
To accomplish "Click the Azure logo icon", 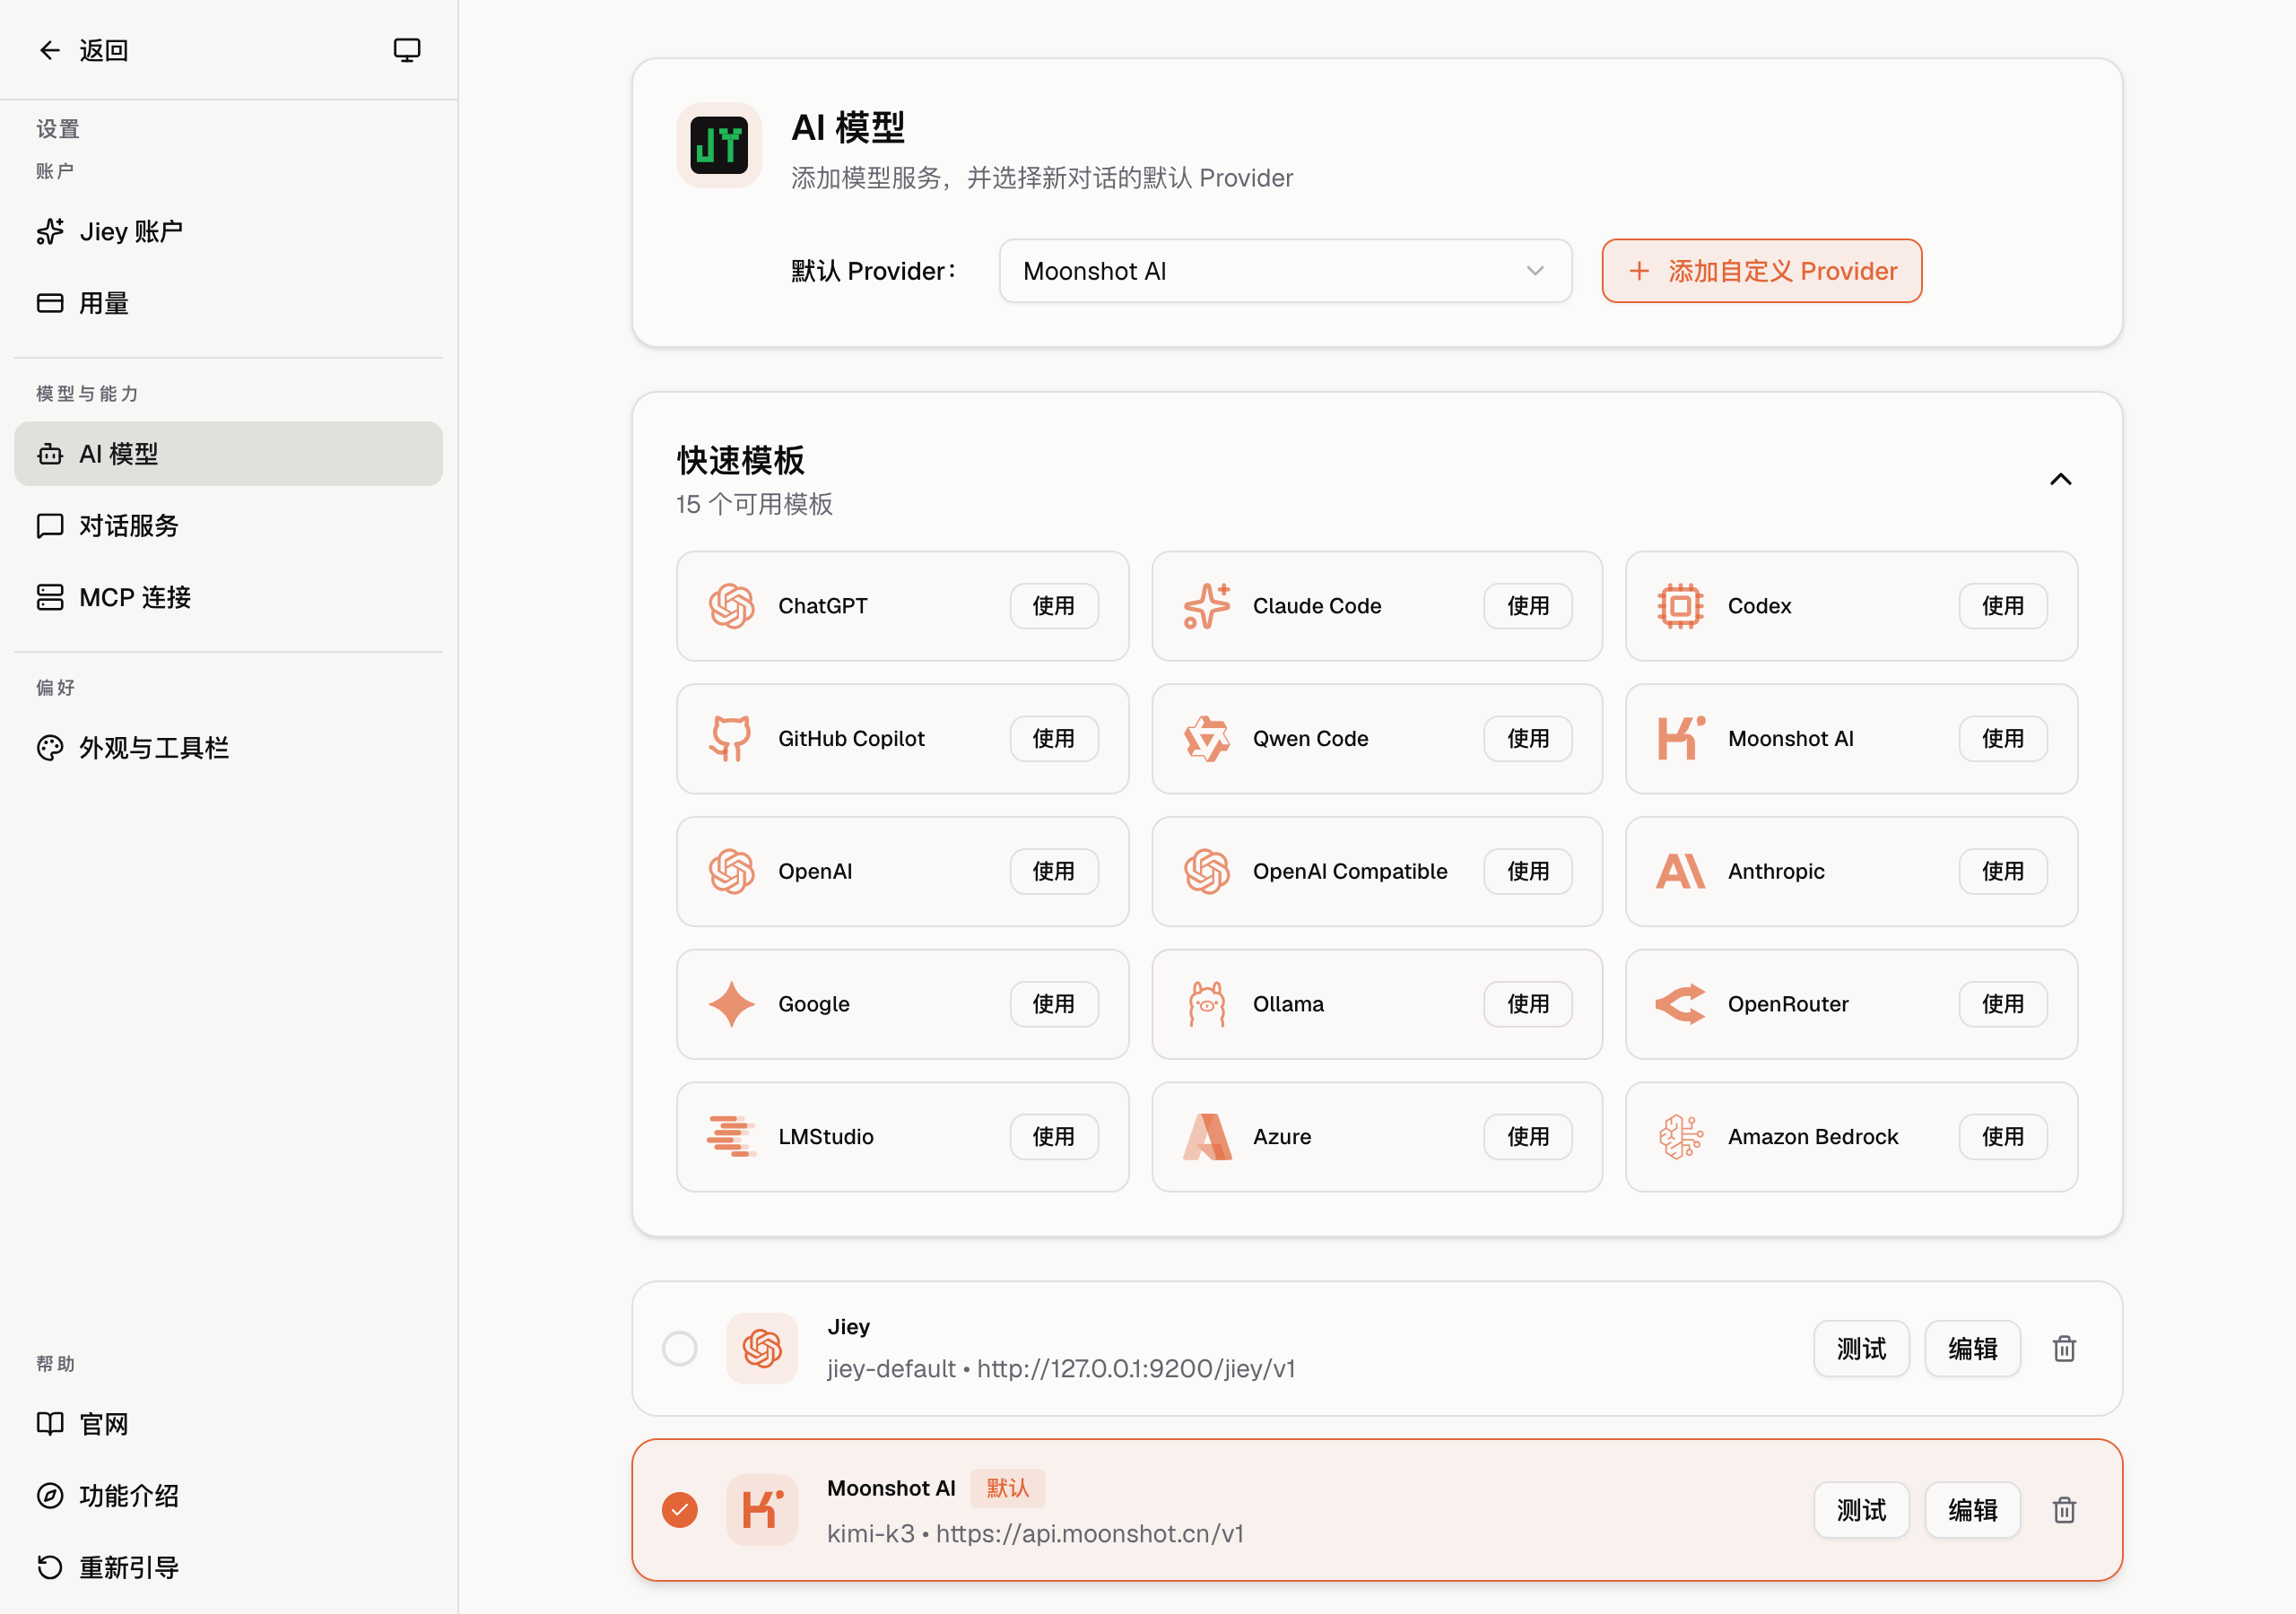I will point(1206,1137).
